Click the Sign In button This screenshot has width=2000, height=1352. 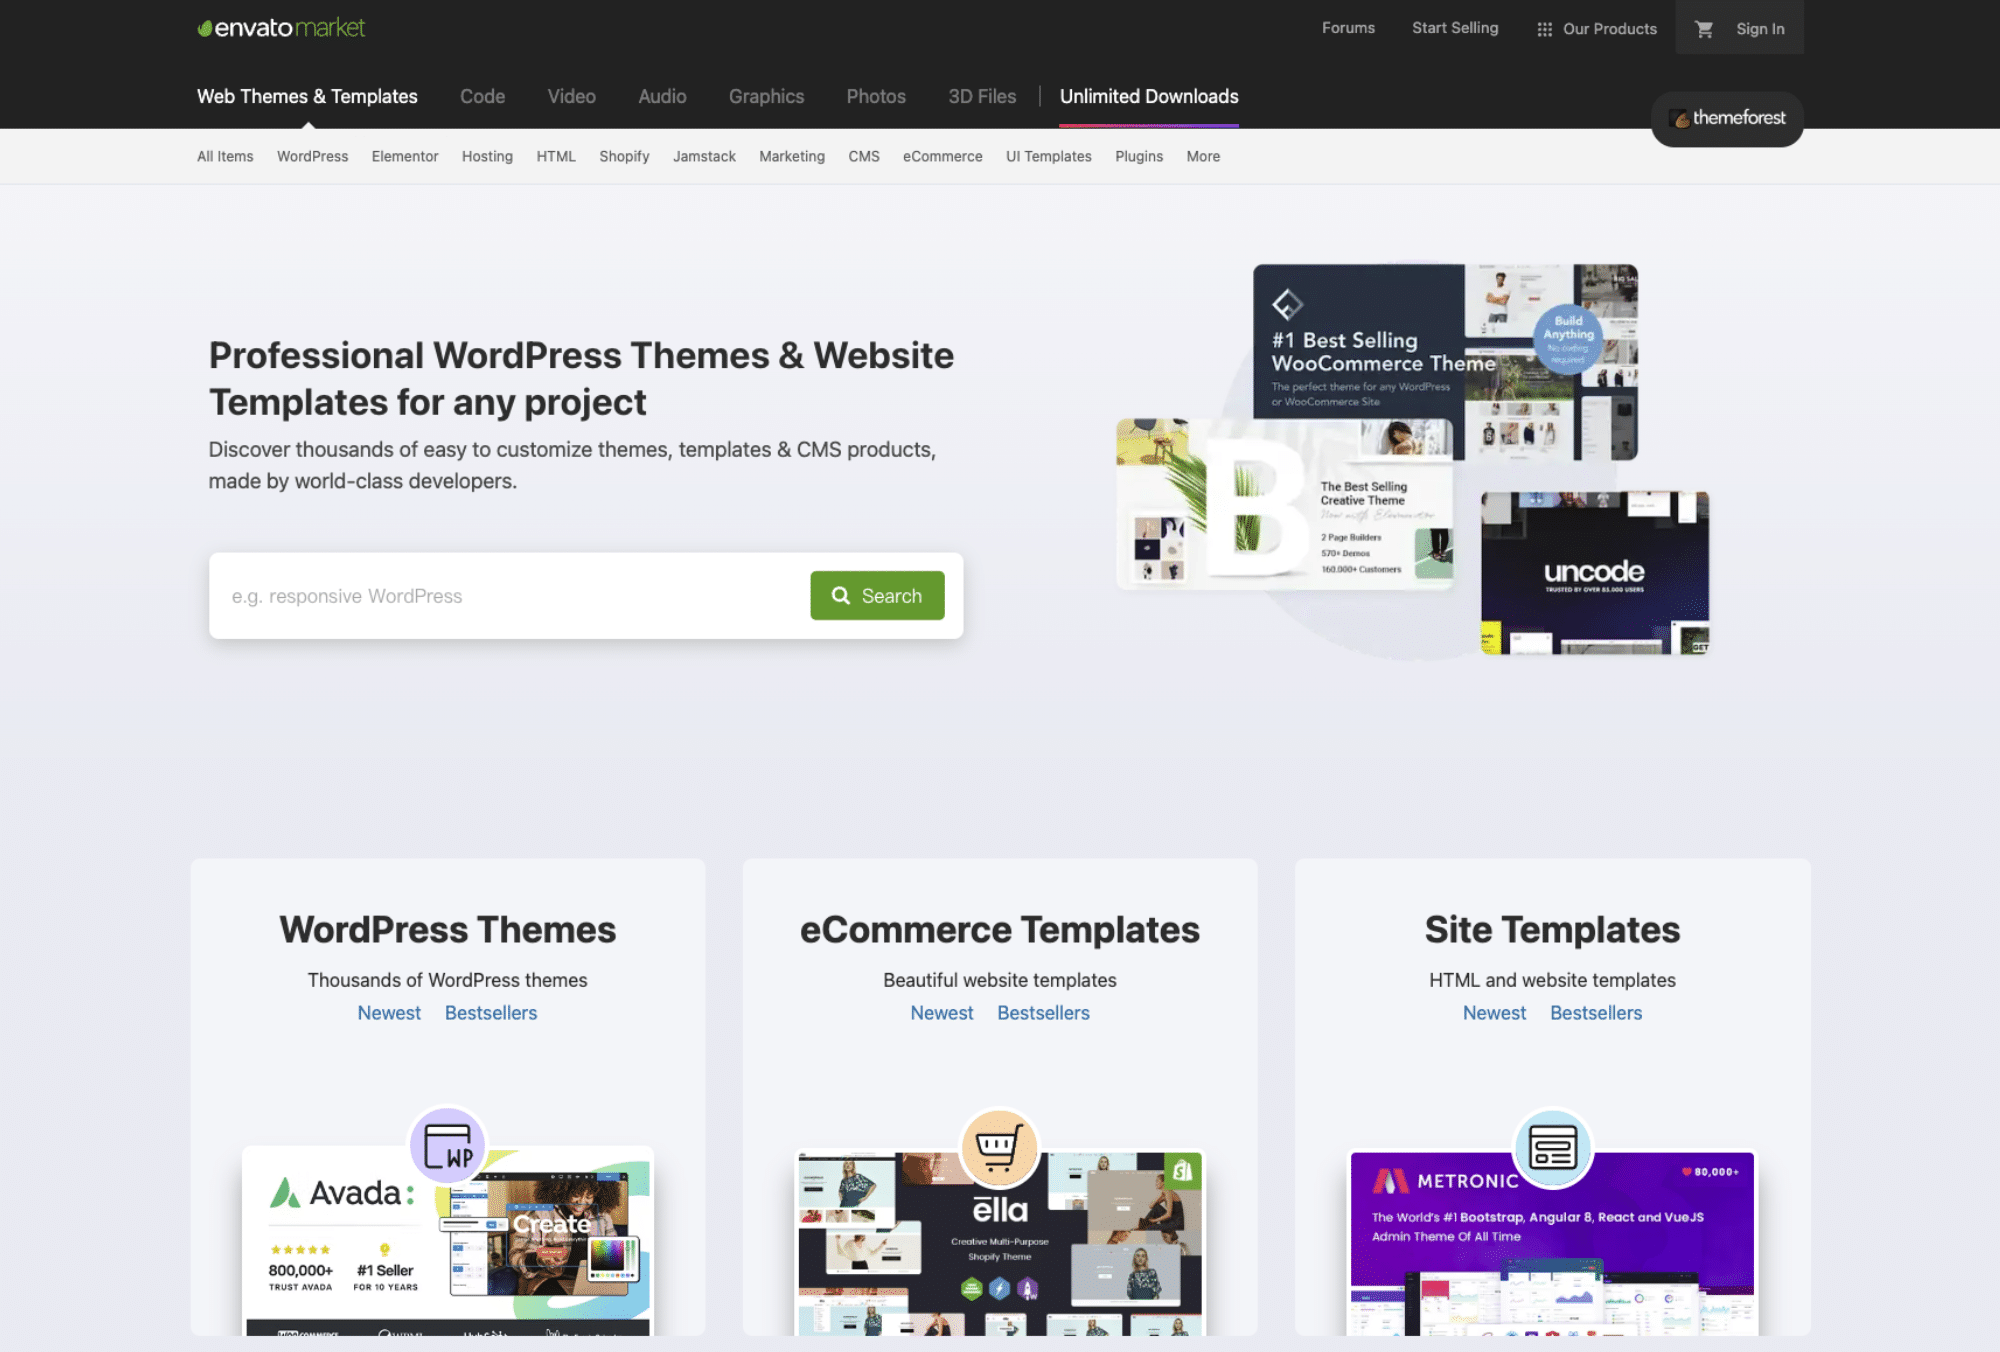(x=1760, y=29)
